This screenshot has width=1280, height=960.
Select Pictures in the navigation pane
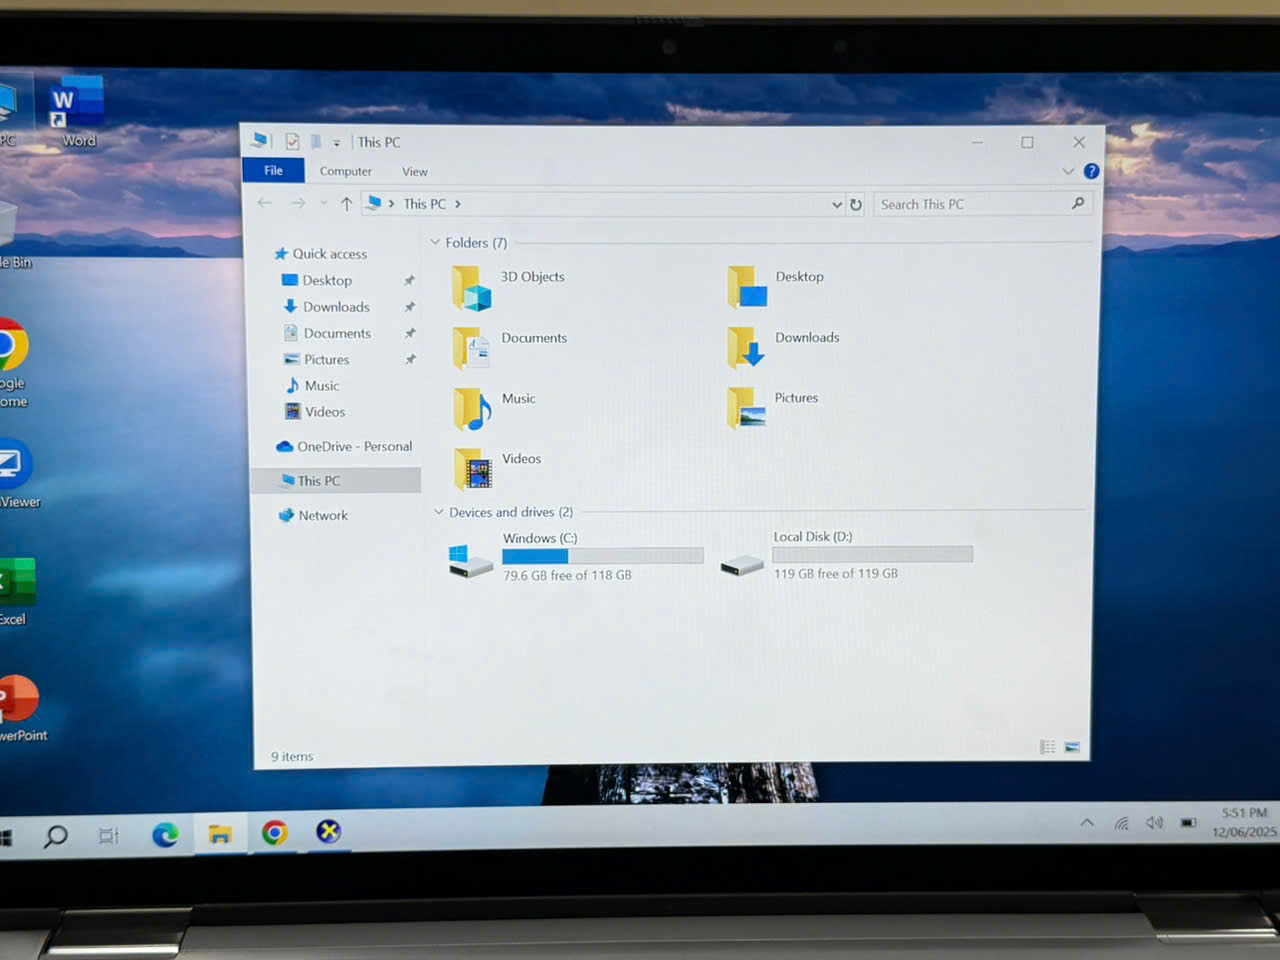click(x=327, y=359)
